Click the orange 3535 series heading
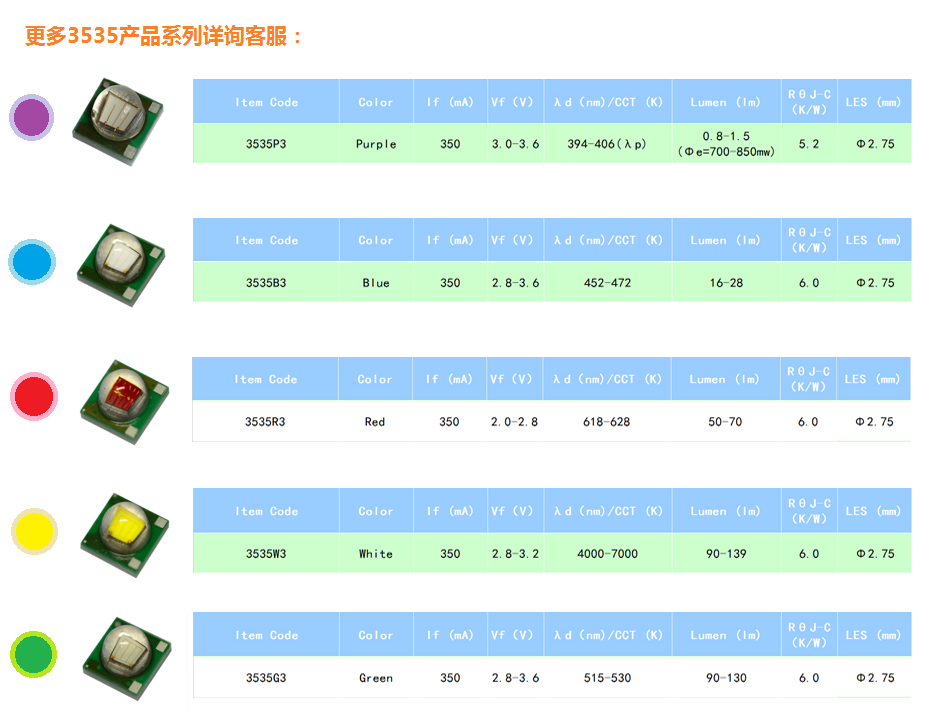 coord(163,36)
